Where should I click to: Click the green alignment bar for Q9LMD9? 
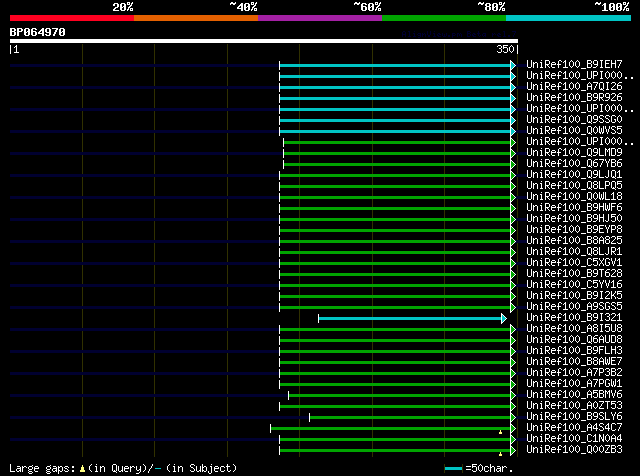[397, 153]
